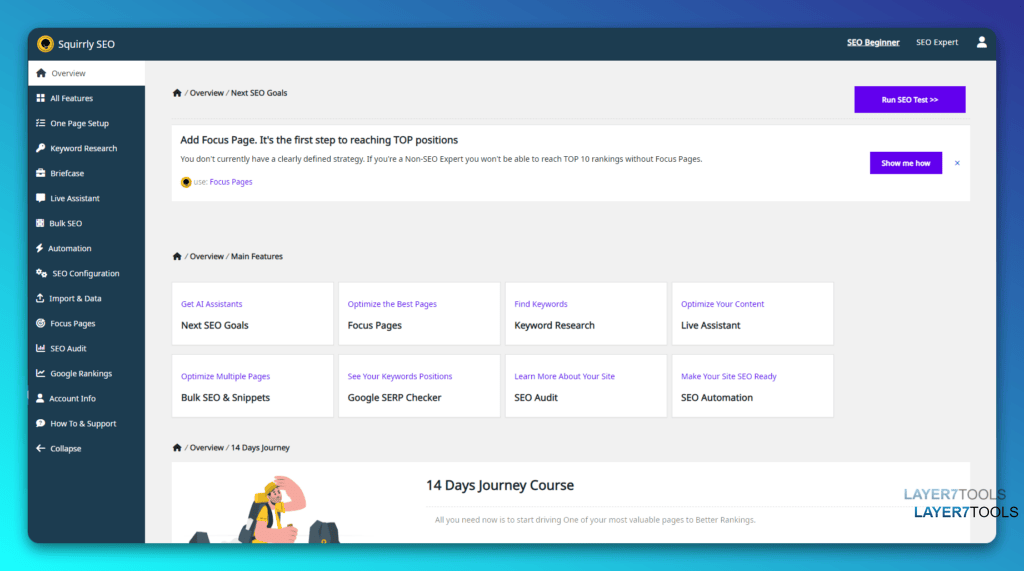The image size is (1024, 571).
Task: Click home icon in 14 Days Journey breadcrumb
Action: 177,448
